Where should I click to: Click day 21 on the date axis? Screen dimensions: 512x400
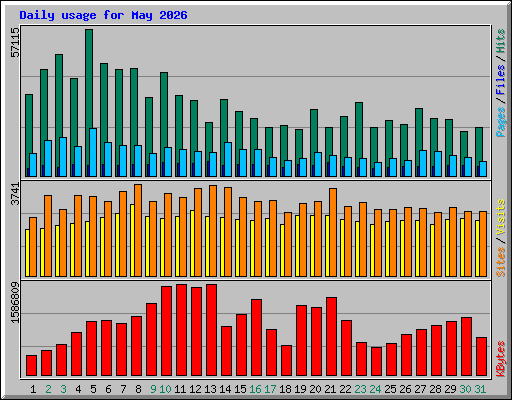[x=330, y=389]
